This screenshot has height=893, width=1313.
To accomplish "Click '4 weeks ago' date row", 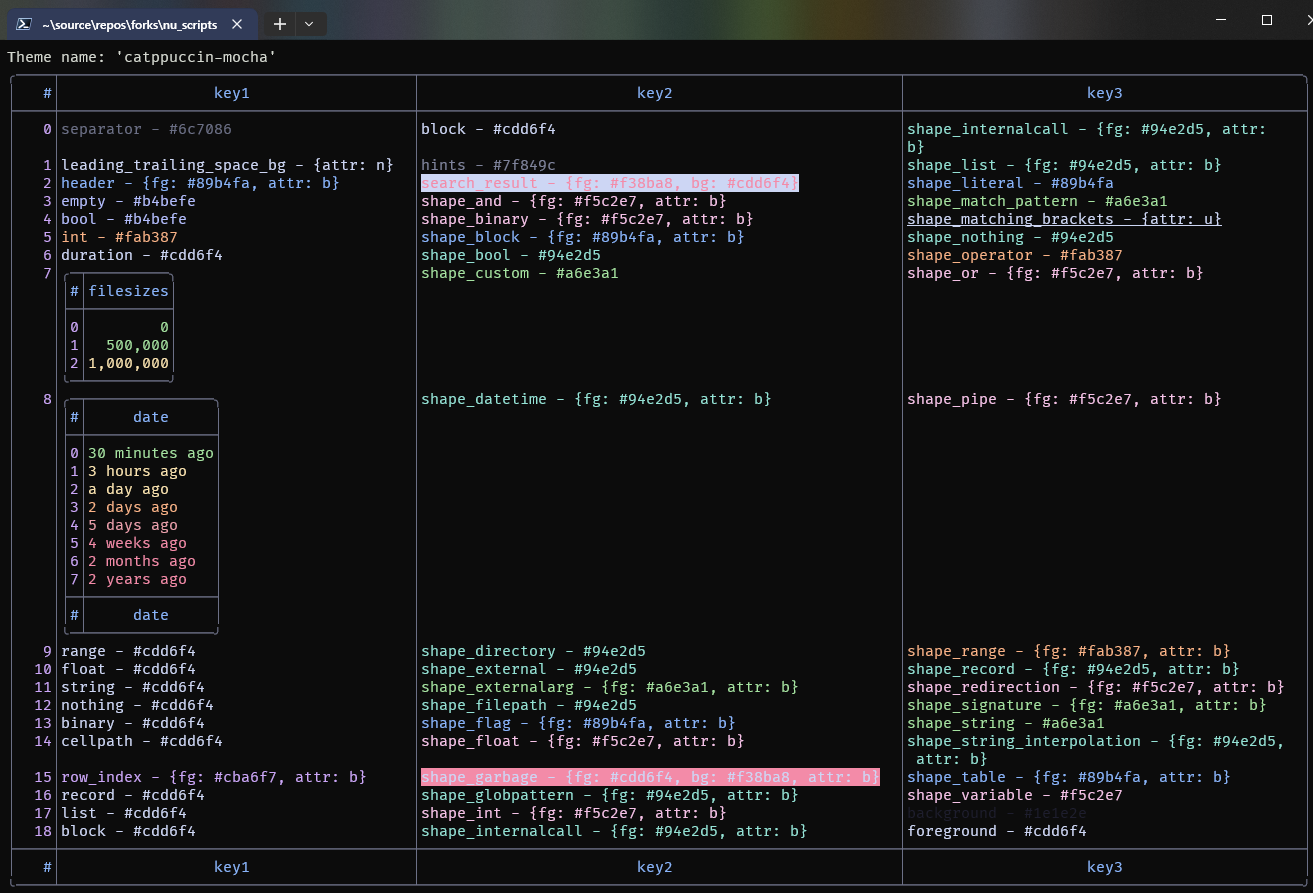I will tap(137, 543).
